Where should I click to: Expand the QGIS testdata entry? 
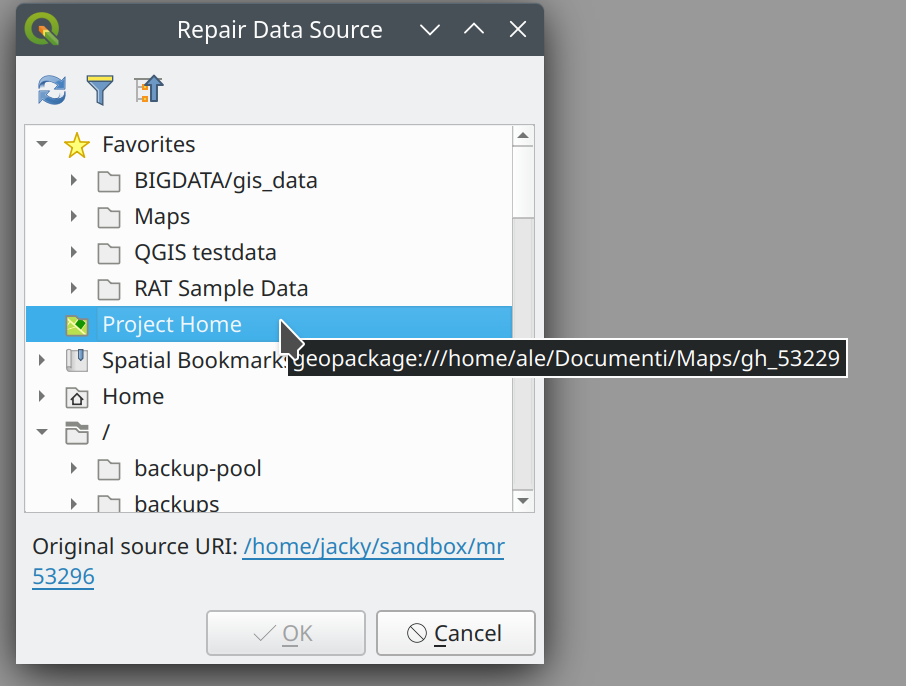(x=74, y=252)
